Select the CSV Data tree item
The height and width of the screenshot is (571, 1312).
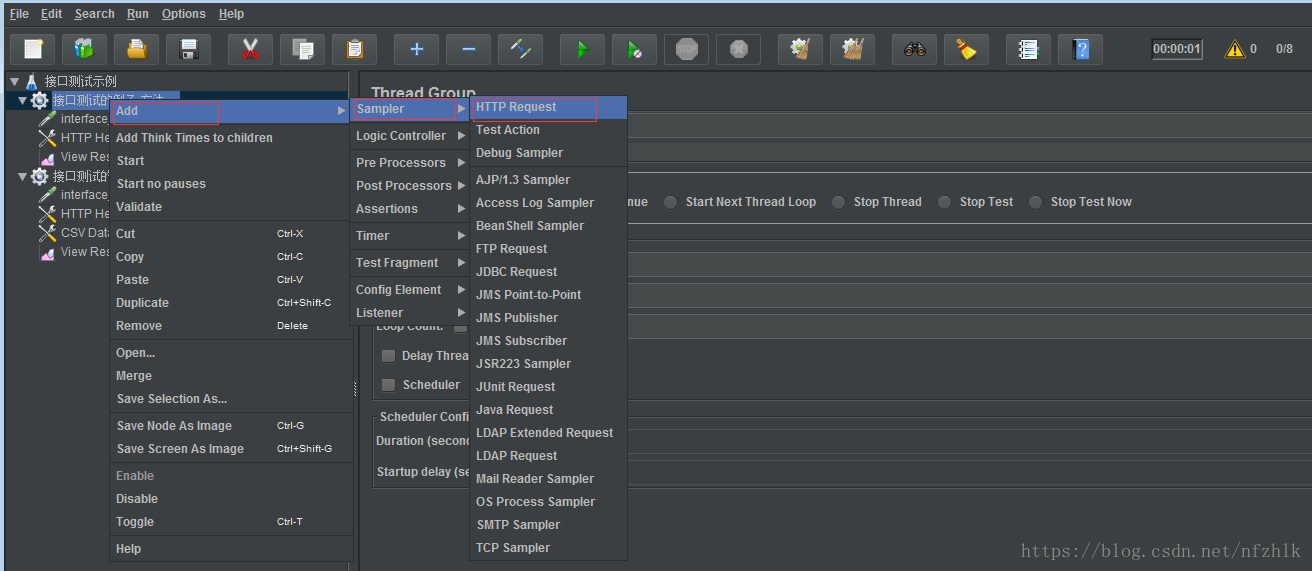pos(84,233)
